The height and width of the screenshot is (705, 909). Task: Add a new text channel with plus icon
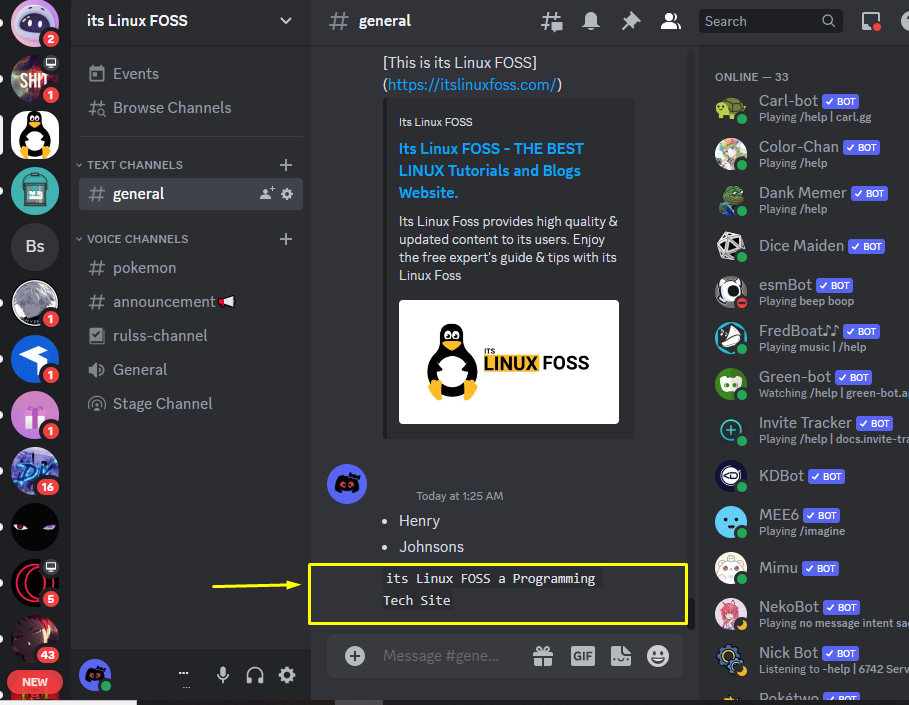pyautogui.click(x=286, y=165)
